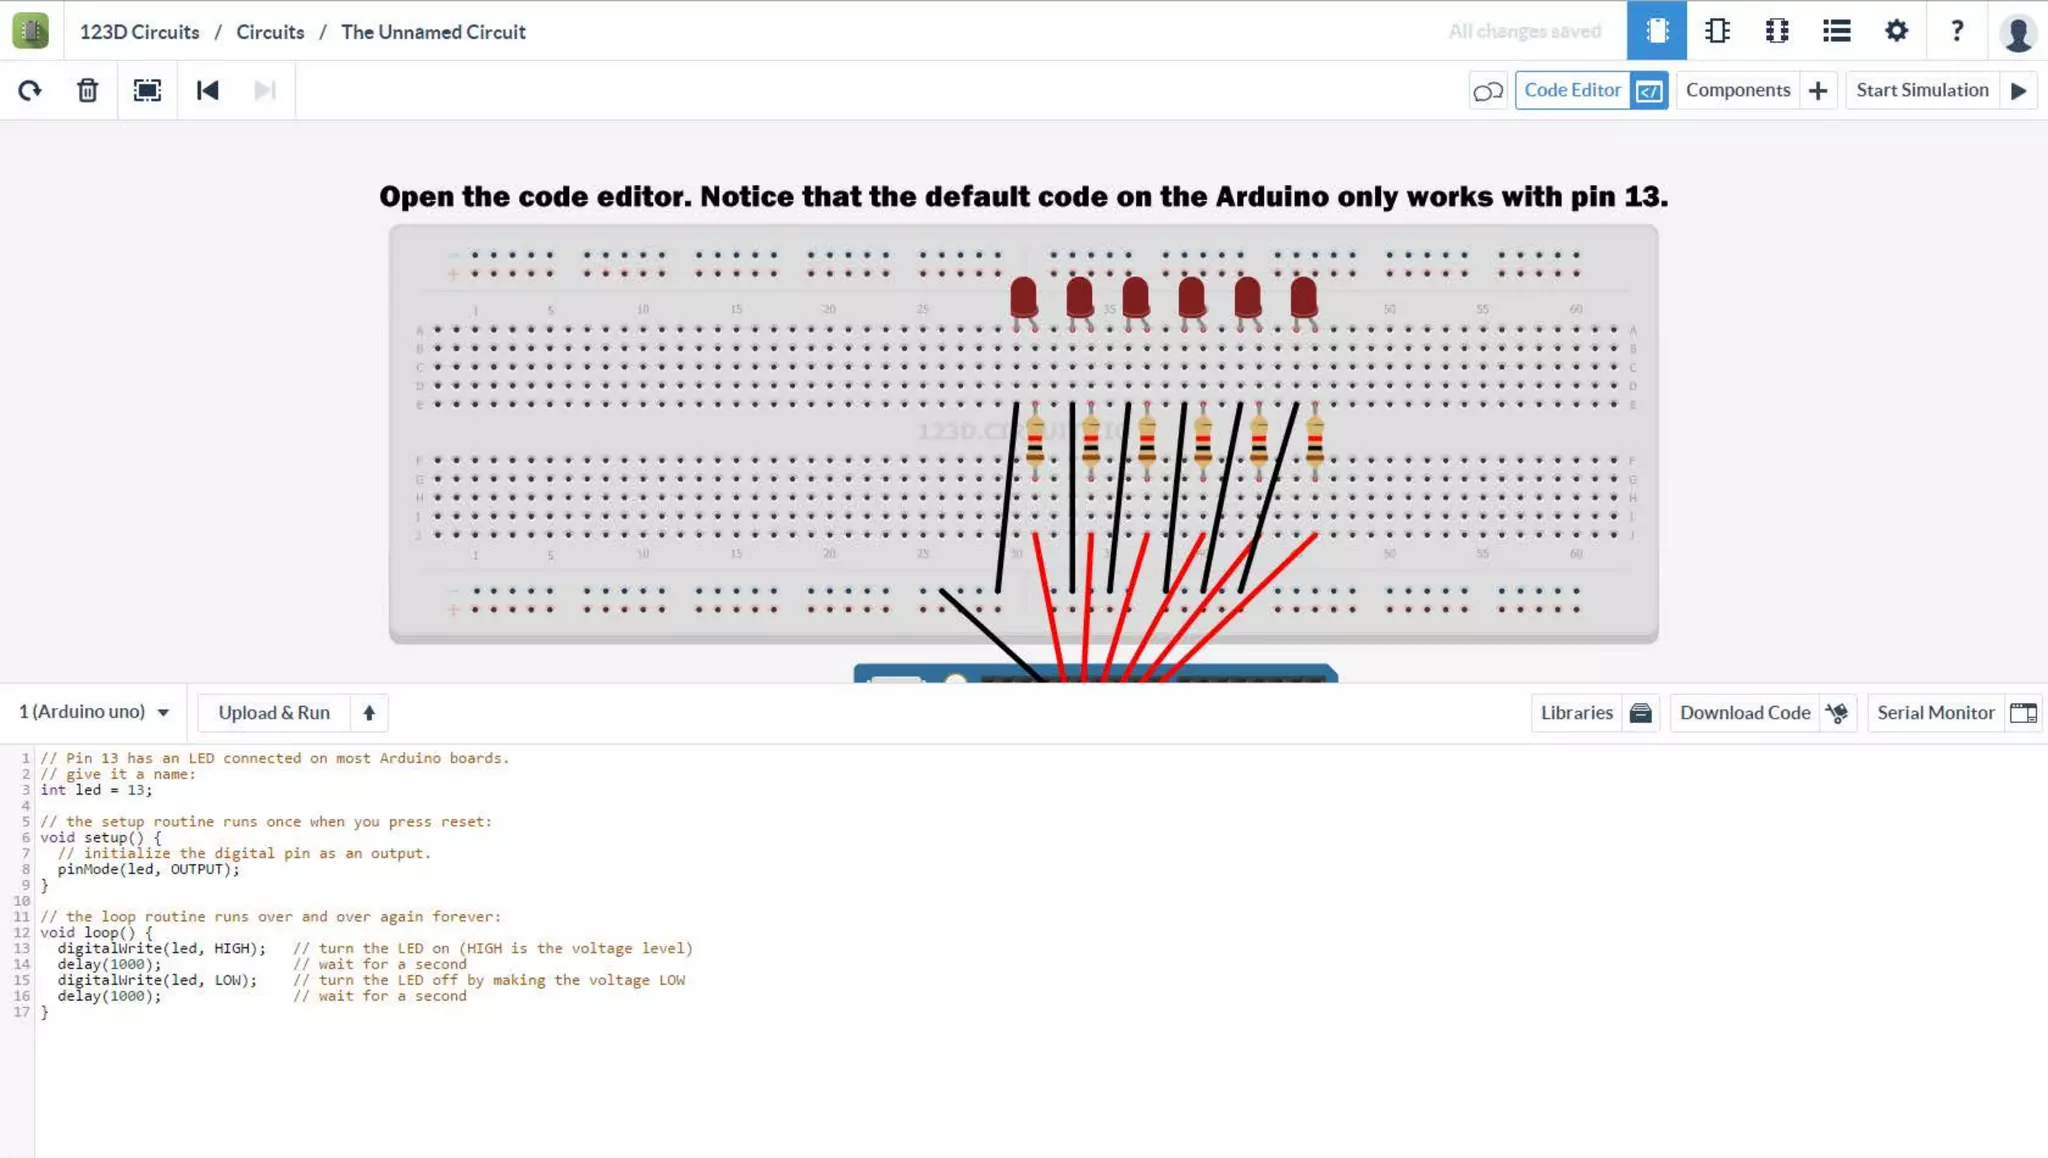Open settings gear icon
Image resolution: width=2048 pixels, height=1158 pixels.
(x=1896, y=31)
